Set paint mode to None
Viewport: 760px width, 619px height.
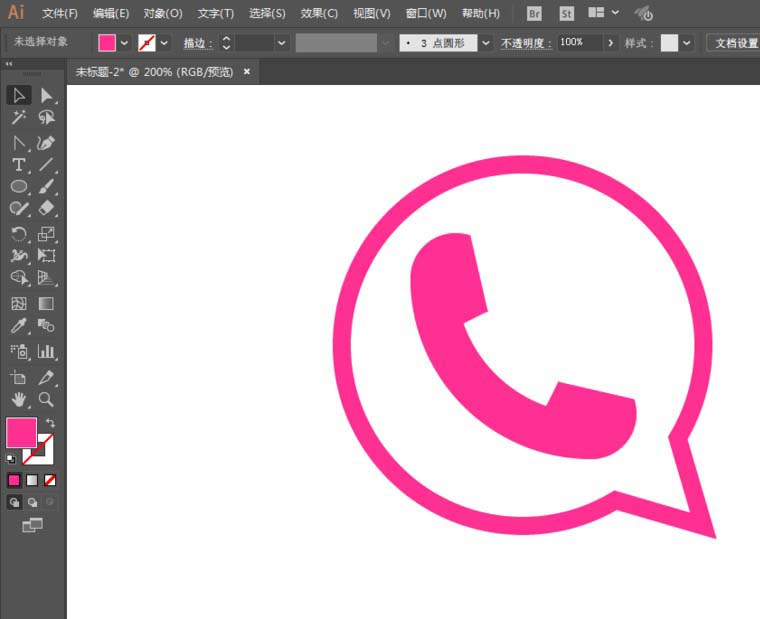(49, 480)
